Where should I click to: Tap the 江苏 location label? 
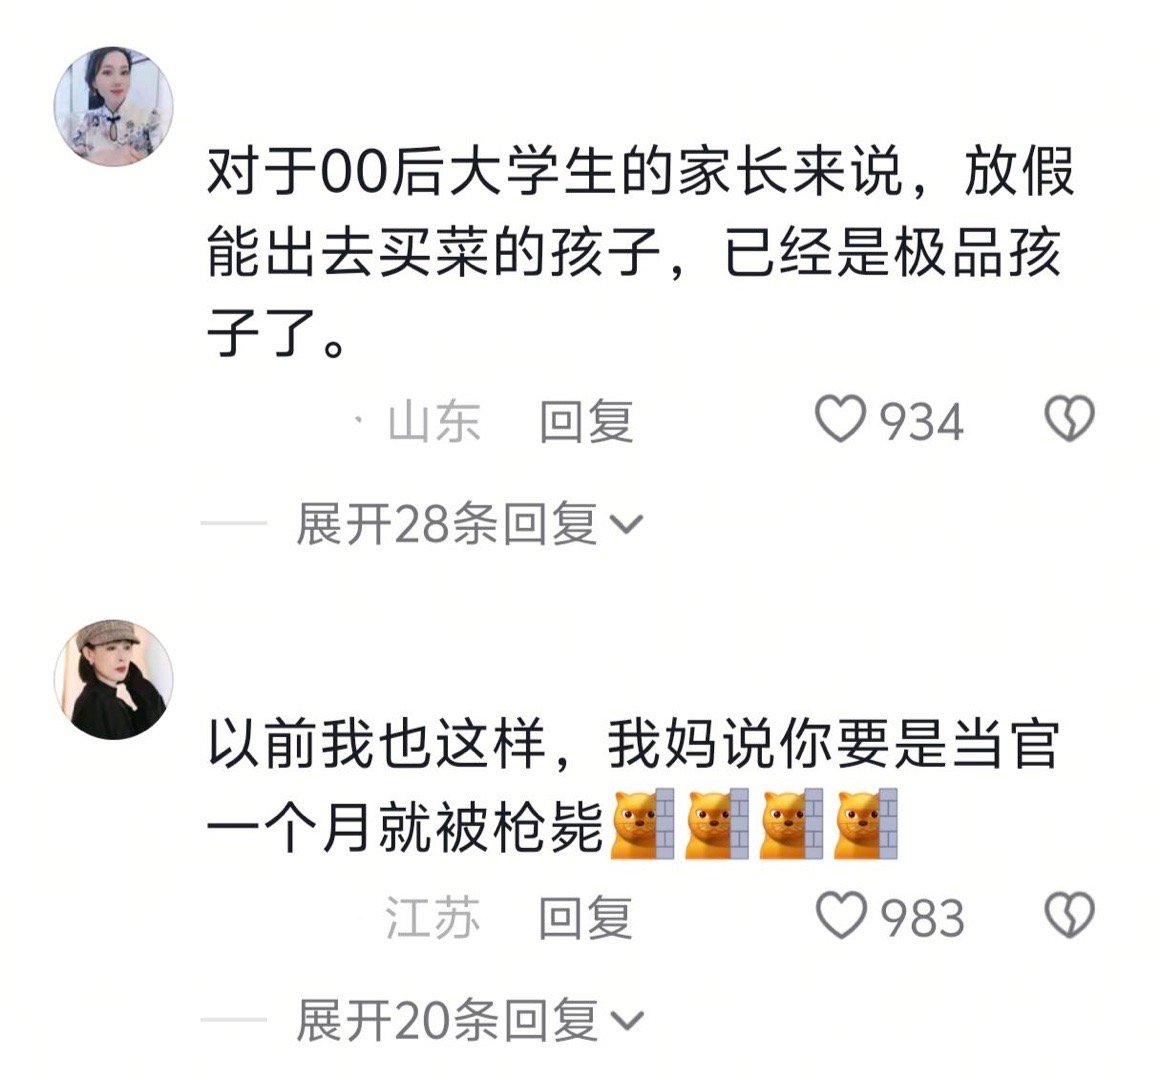coord(433,917)
